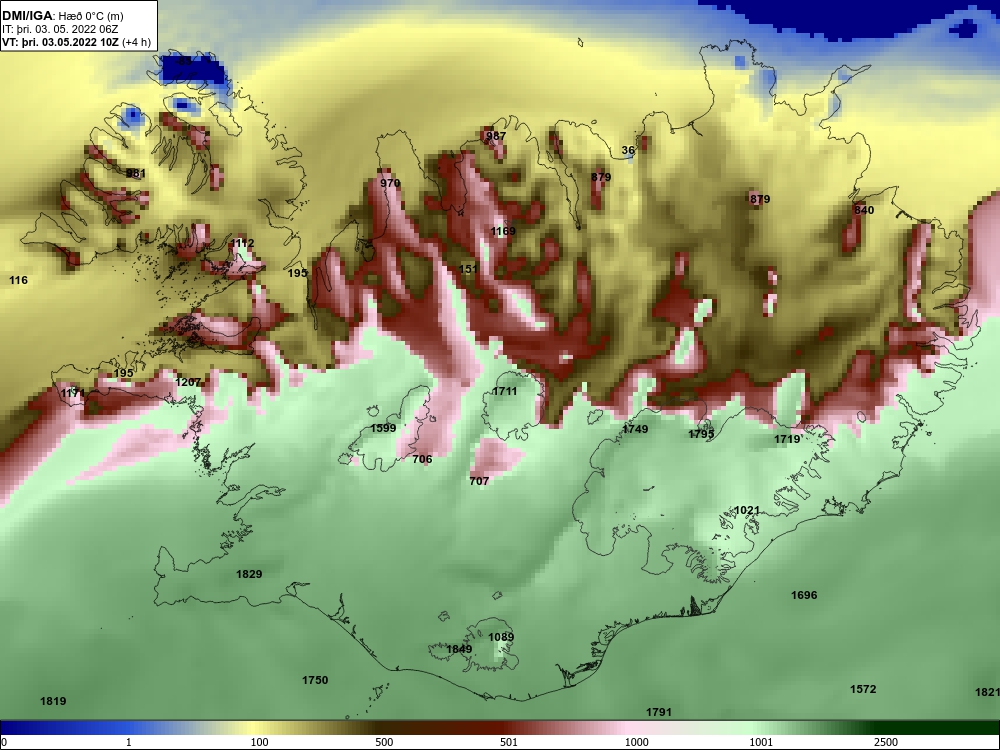Click the map value 707
Screen dimensions: 1000x750
[x=479, y=481]
